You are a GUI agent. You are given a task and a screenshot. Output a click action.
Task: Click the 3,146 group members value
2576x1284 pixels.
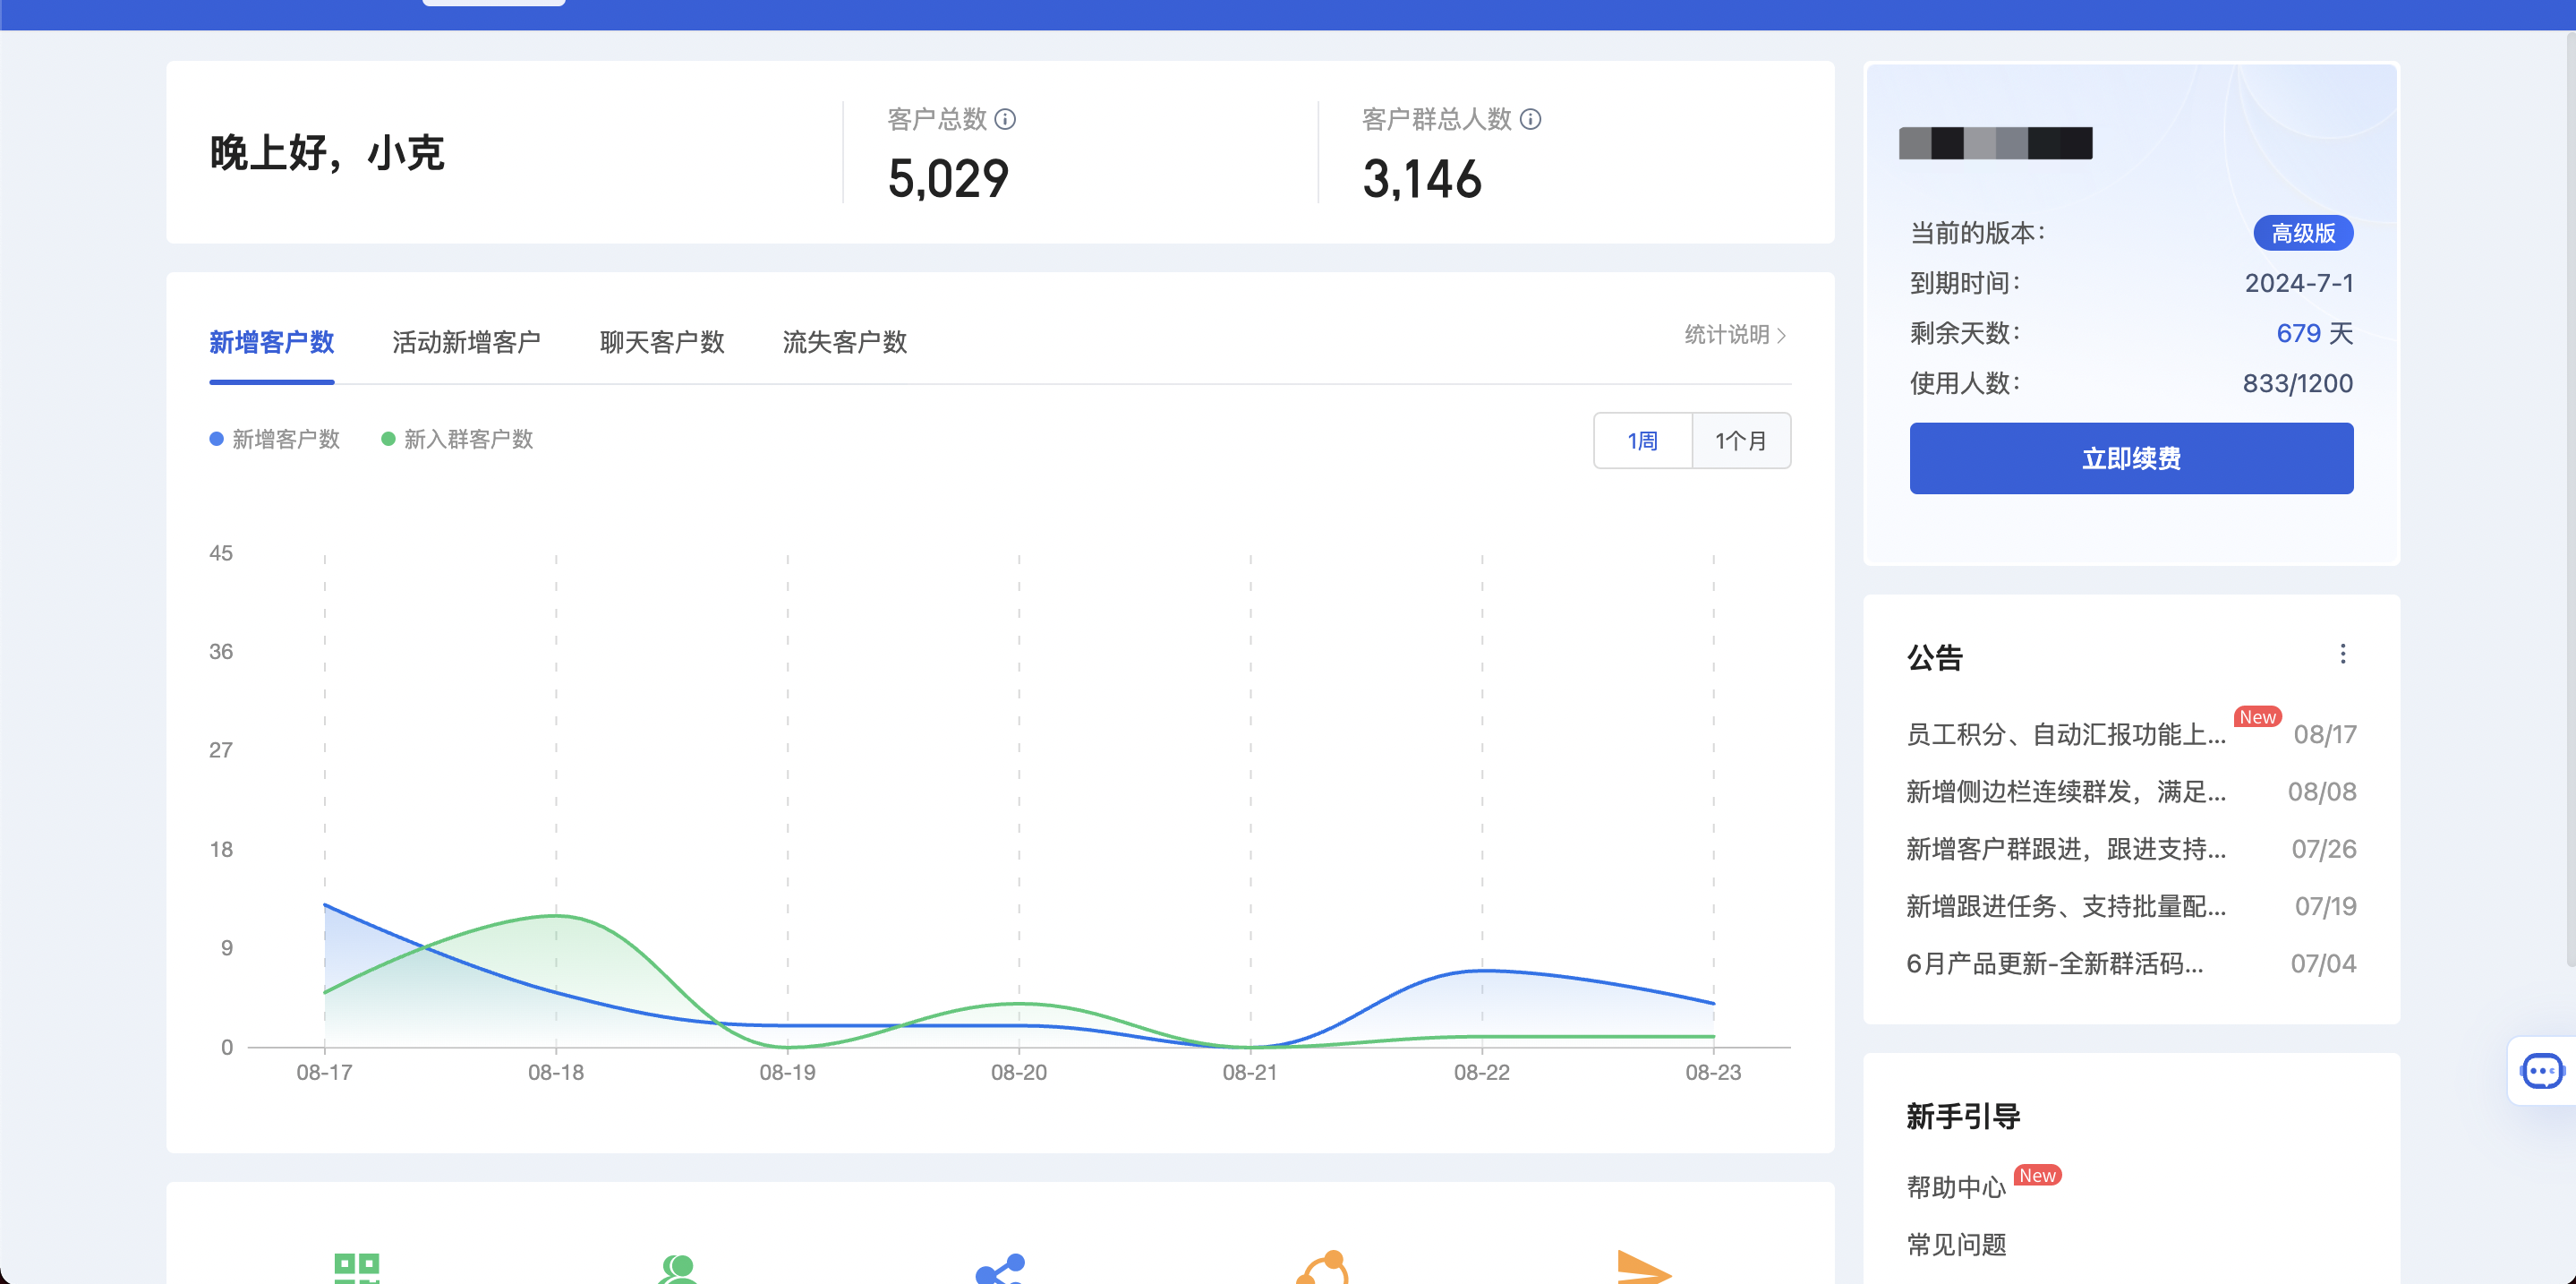click(x=1422, y=179)
